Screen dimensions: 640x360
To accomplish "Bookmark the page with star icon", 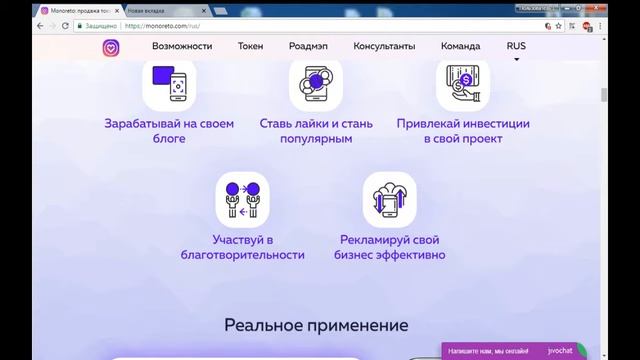I will point(558,26).
